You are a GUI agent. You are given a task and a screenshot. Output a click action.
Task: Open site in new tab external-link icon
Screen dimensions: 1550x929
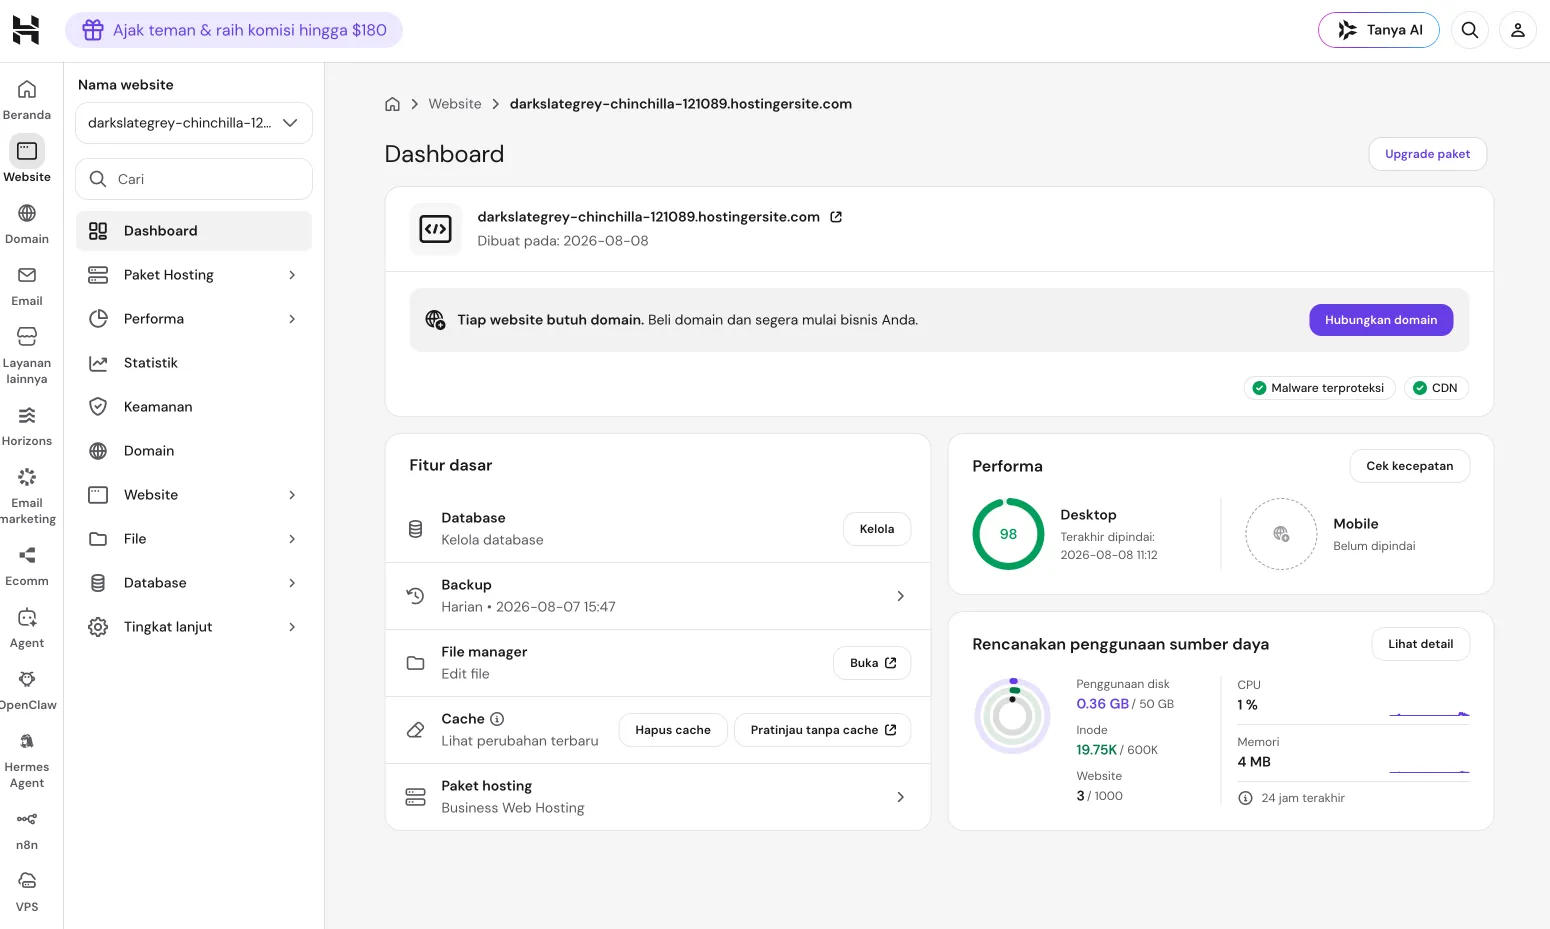click(836, 217)
